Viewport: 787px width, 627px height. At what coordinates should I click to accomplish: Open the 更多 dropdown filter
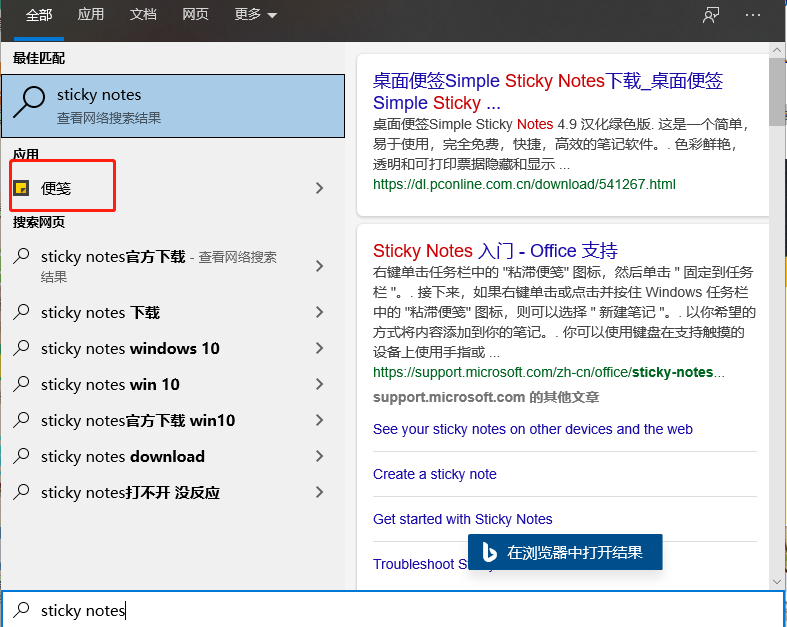coord(255,14)
